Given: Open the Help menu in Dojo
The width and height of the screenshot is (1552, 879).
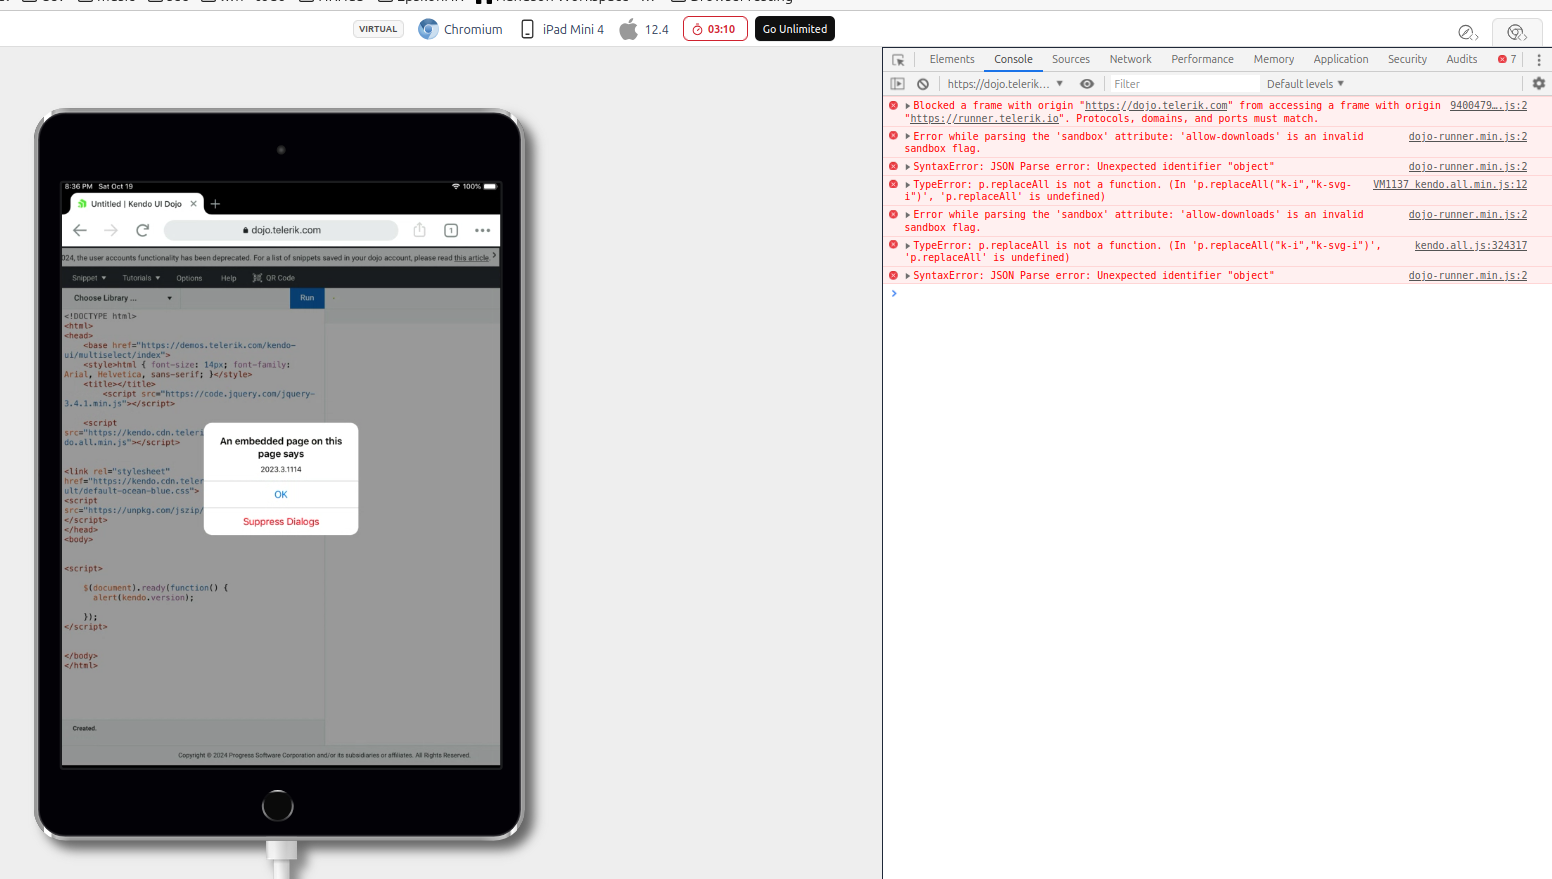Looking at the screenshot, I should 229,278.
